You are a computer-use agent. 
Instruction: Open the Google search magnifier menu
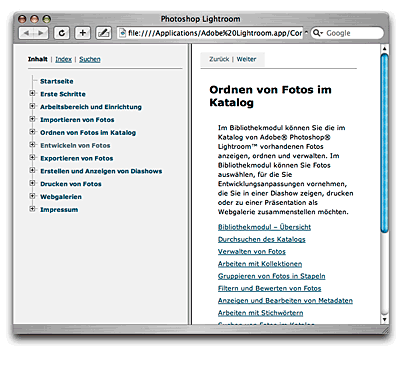pyautogui.click(x=318, y=33)
